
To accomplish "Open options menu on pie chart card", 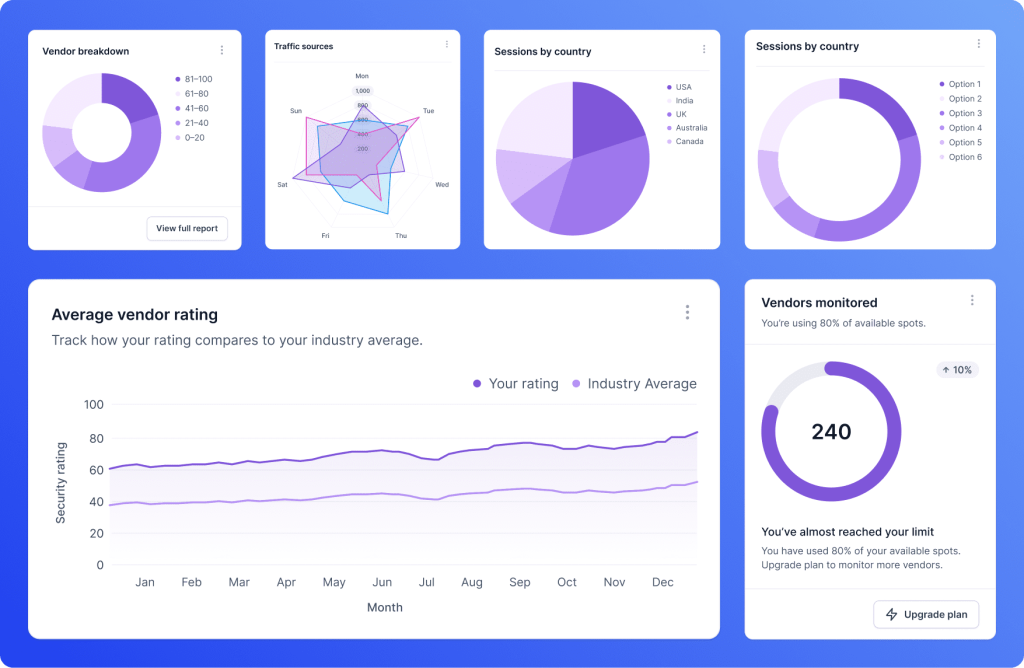I will pyautogui.click(x=704, y=50).
